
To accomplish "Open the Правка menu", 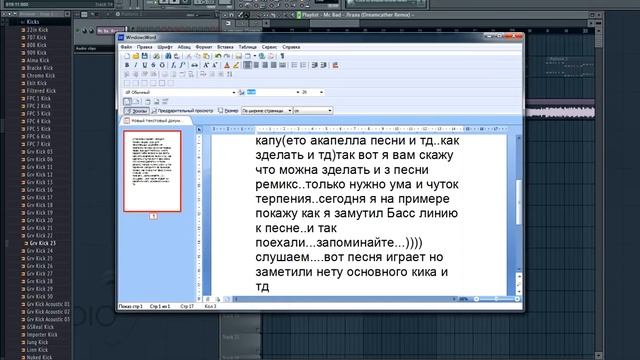I will [144, 47].
